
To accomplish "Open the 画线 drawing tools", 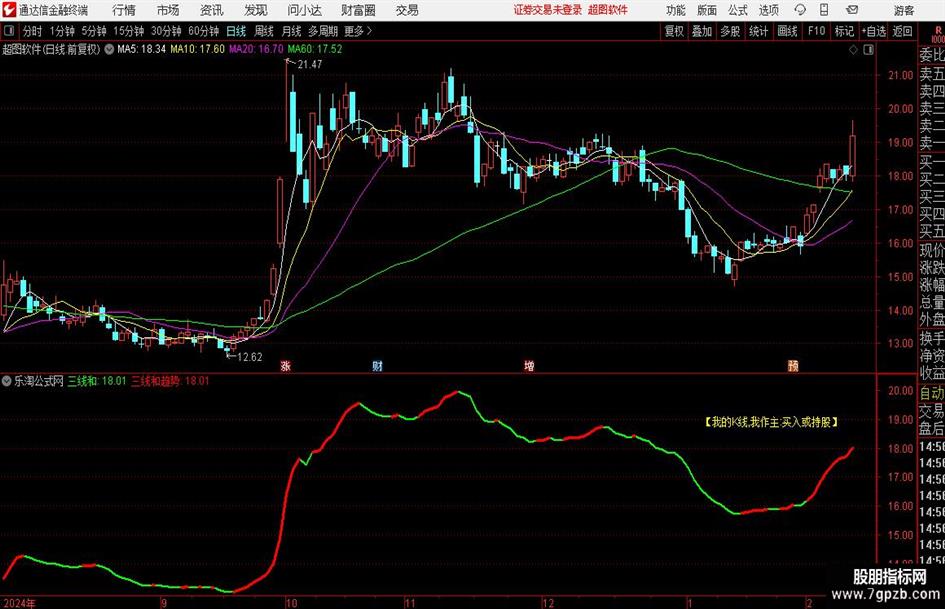I will (x=787, y=31).
